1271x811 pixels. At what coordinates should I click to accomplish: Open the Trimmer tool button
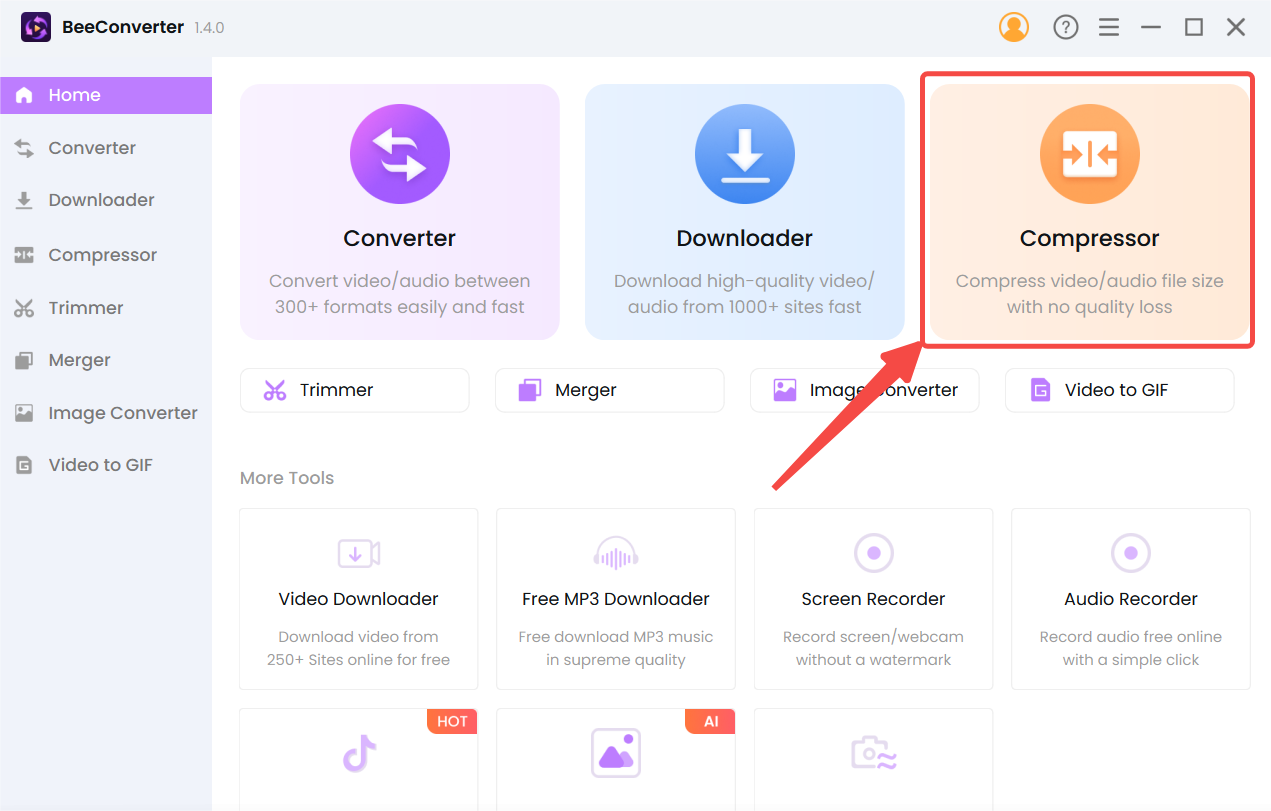(354, 390)
